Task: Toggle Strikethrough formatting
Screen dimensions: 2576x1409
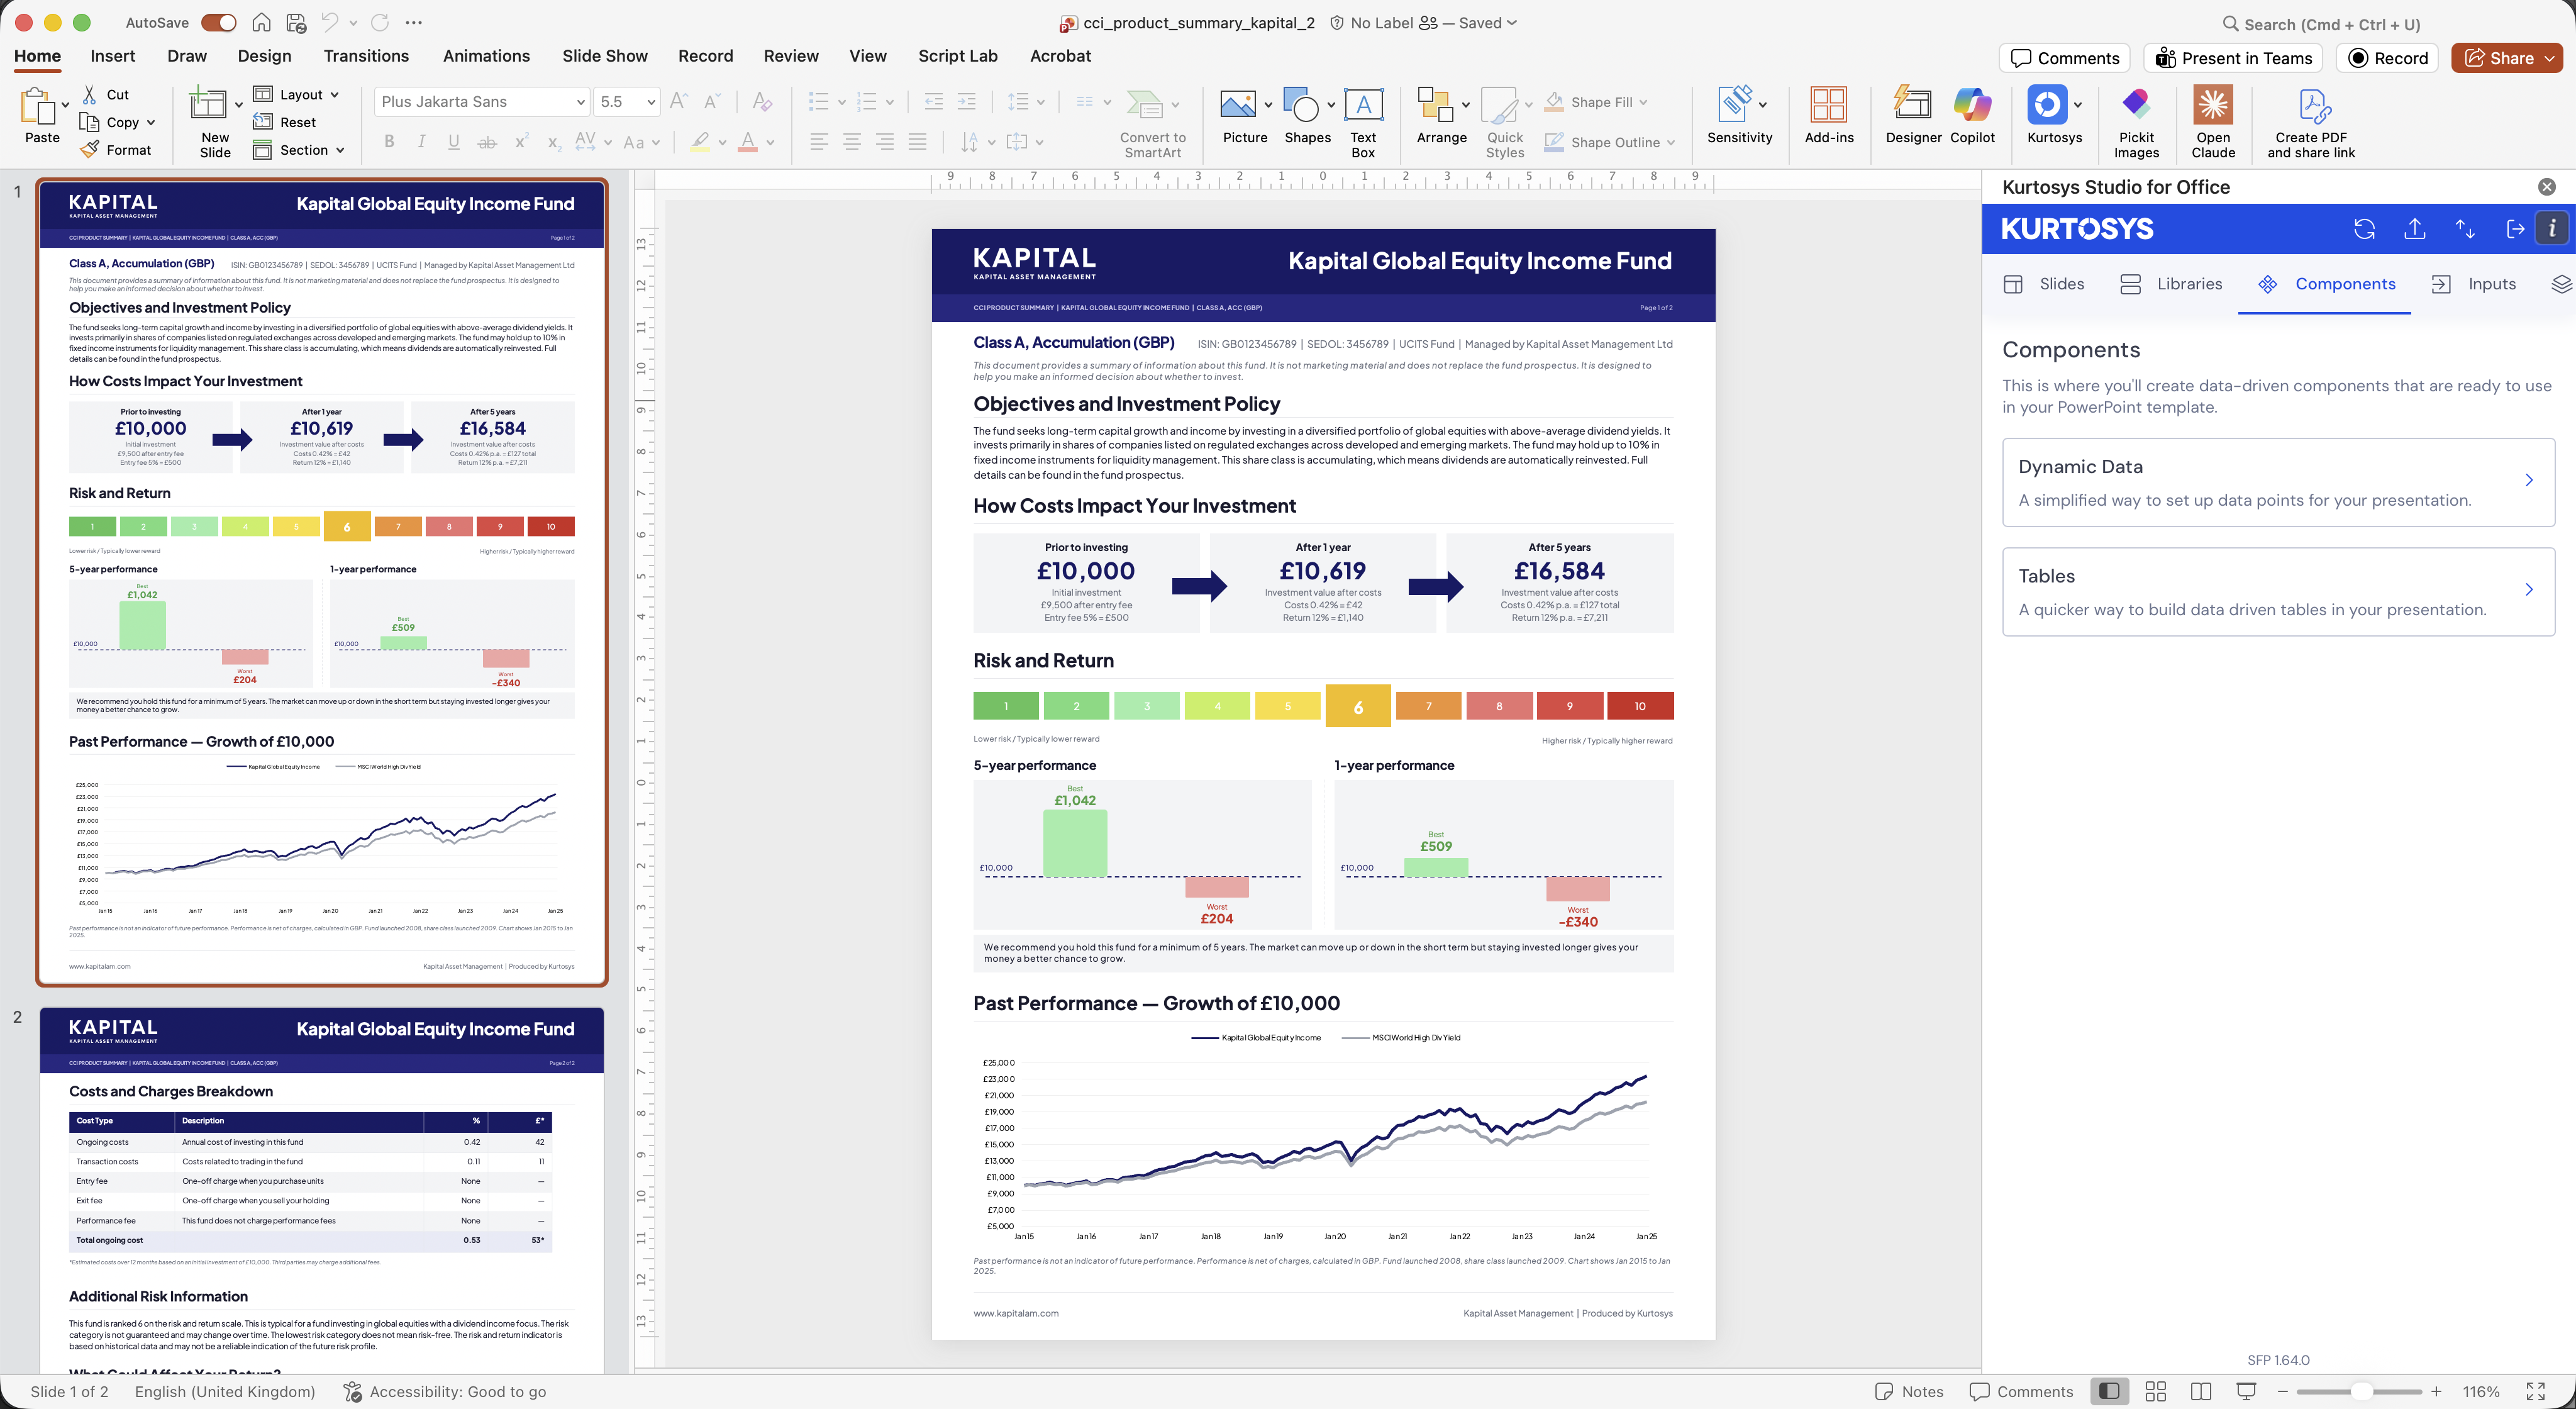Action: point(487,142)
